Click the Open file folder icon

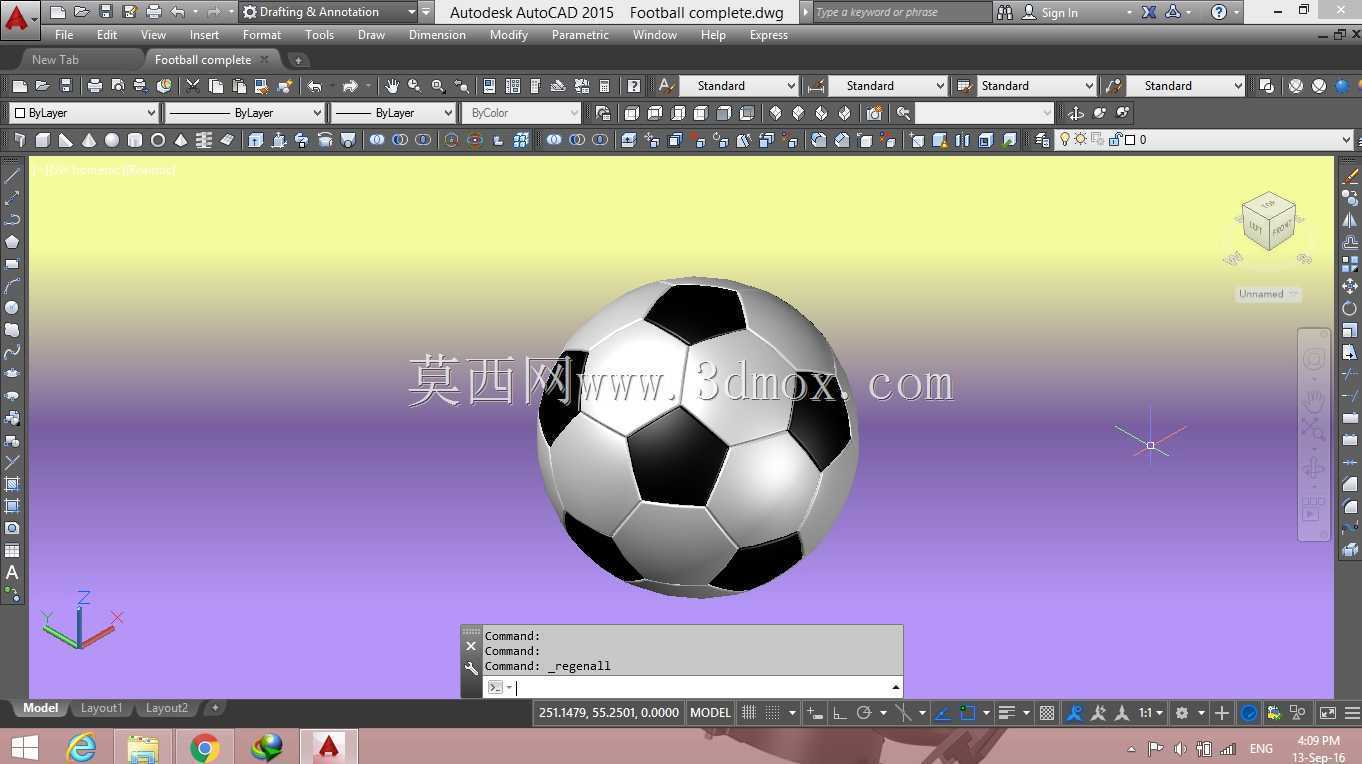coord(43,86)
